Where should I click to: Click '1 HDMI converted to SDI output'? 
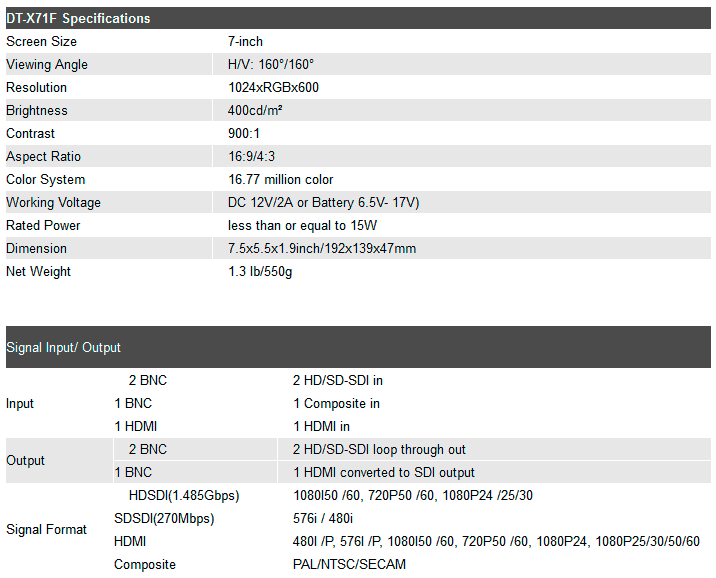(x=384, y=473)
